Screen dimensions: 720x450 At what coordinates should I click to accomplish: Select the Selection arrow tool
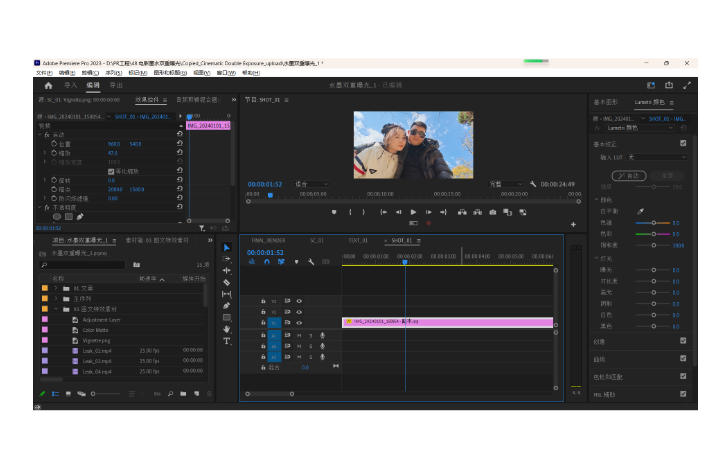tap(226, 248)
